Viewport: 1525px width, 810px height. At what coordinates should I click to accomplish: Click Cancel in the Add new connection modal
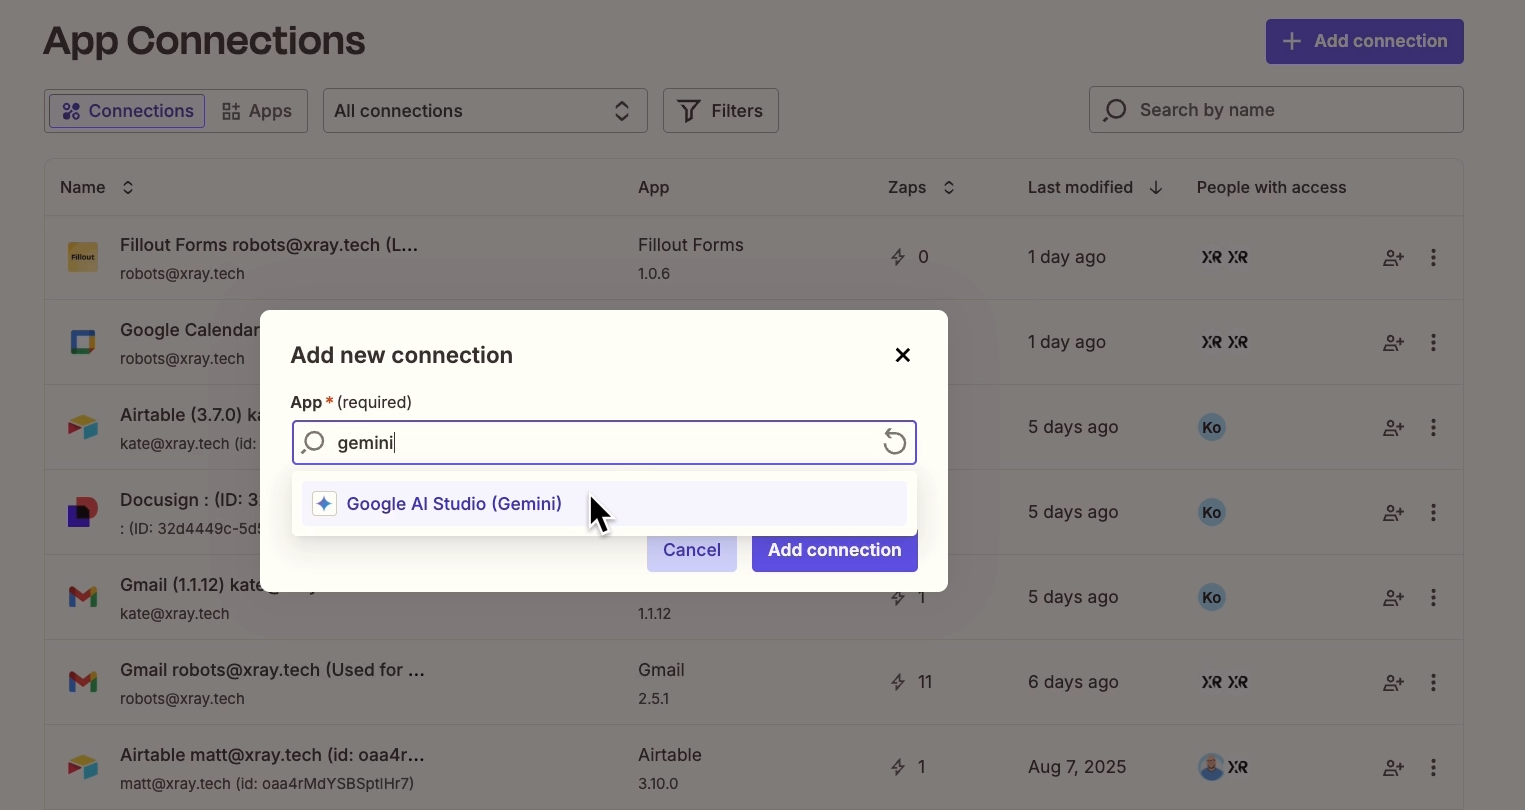691,550
